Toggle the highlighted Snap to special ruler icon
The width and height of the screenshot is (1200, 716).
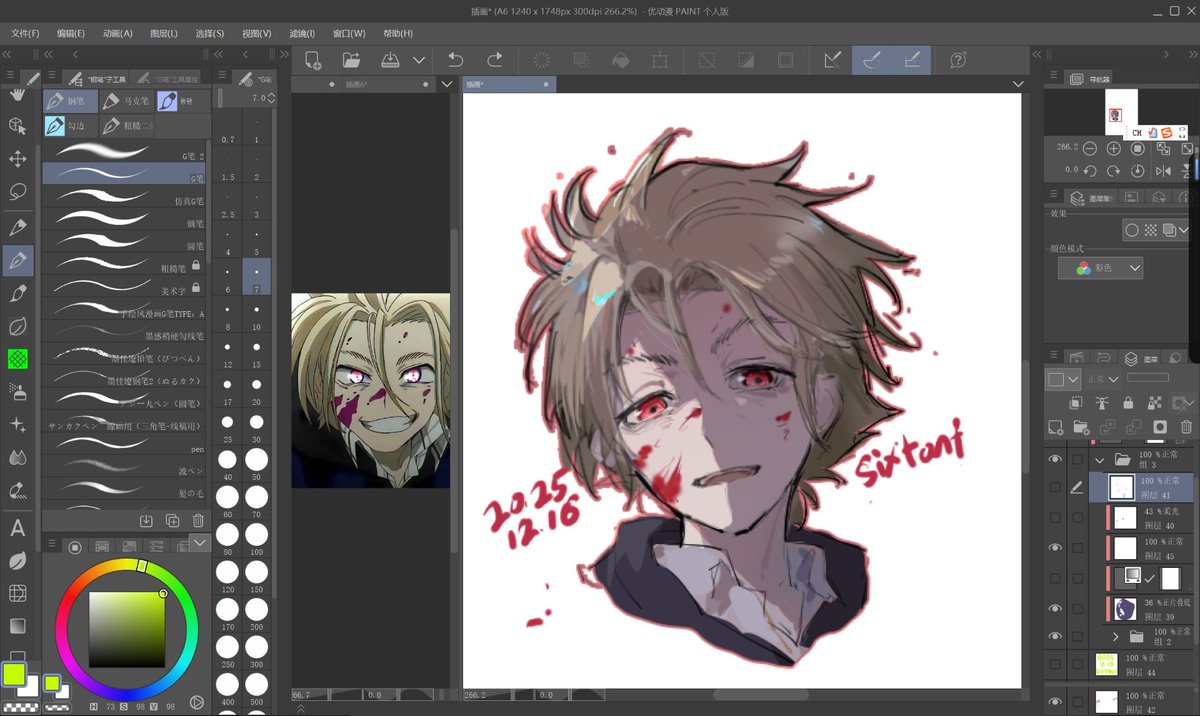pos(872,60)
